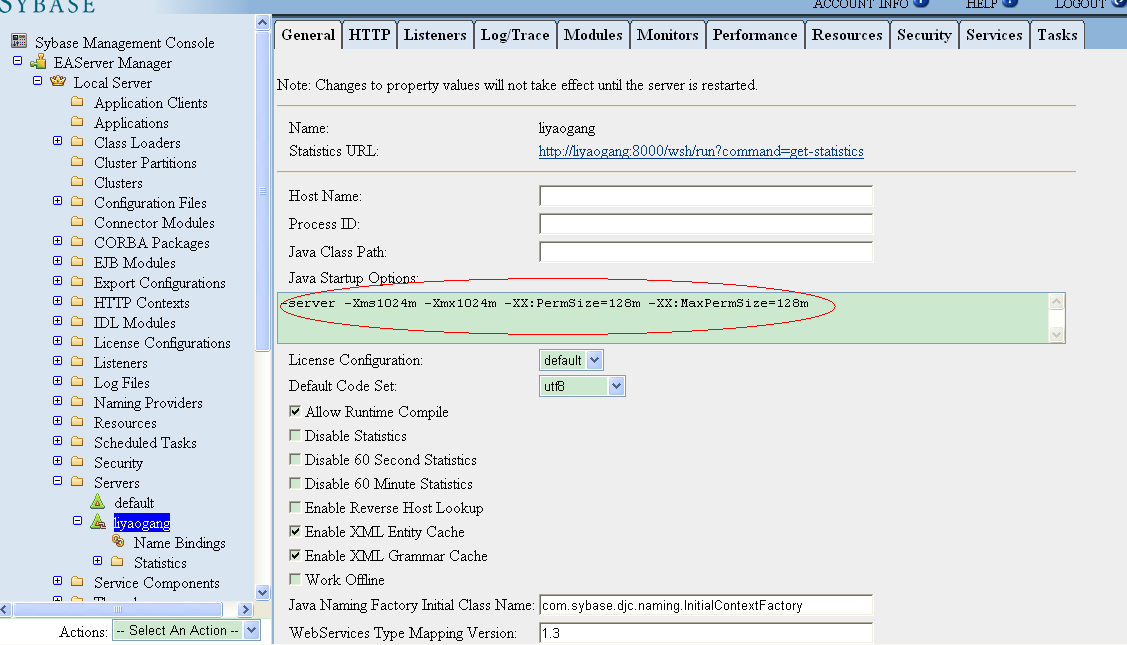1127x645 pixels.
Task: Collapse the EAServer Manager tree node
Action: click(x=18, y=61)
